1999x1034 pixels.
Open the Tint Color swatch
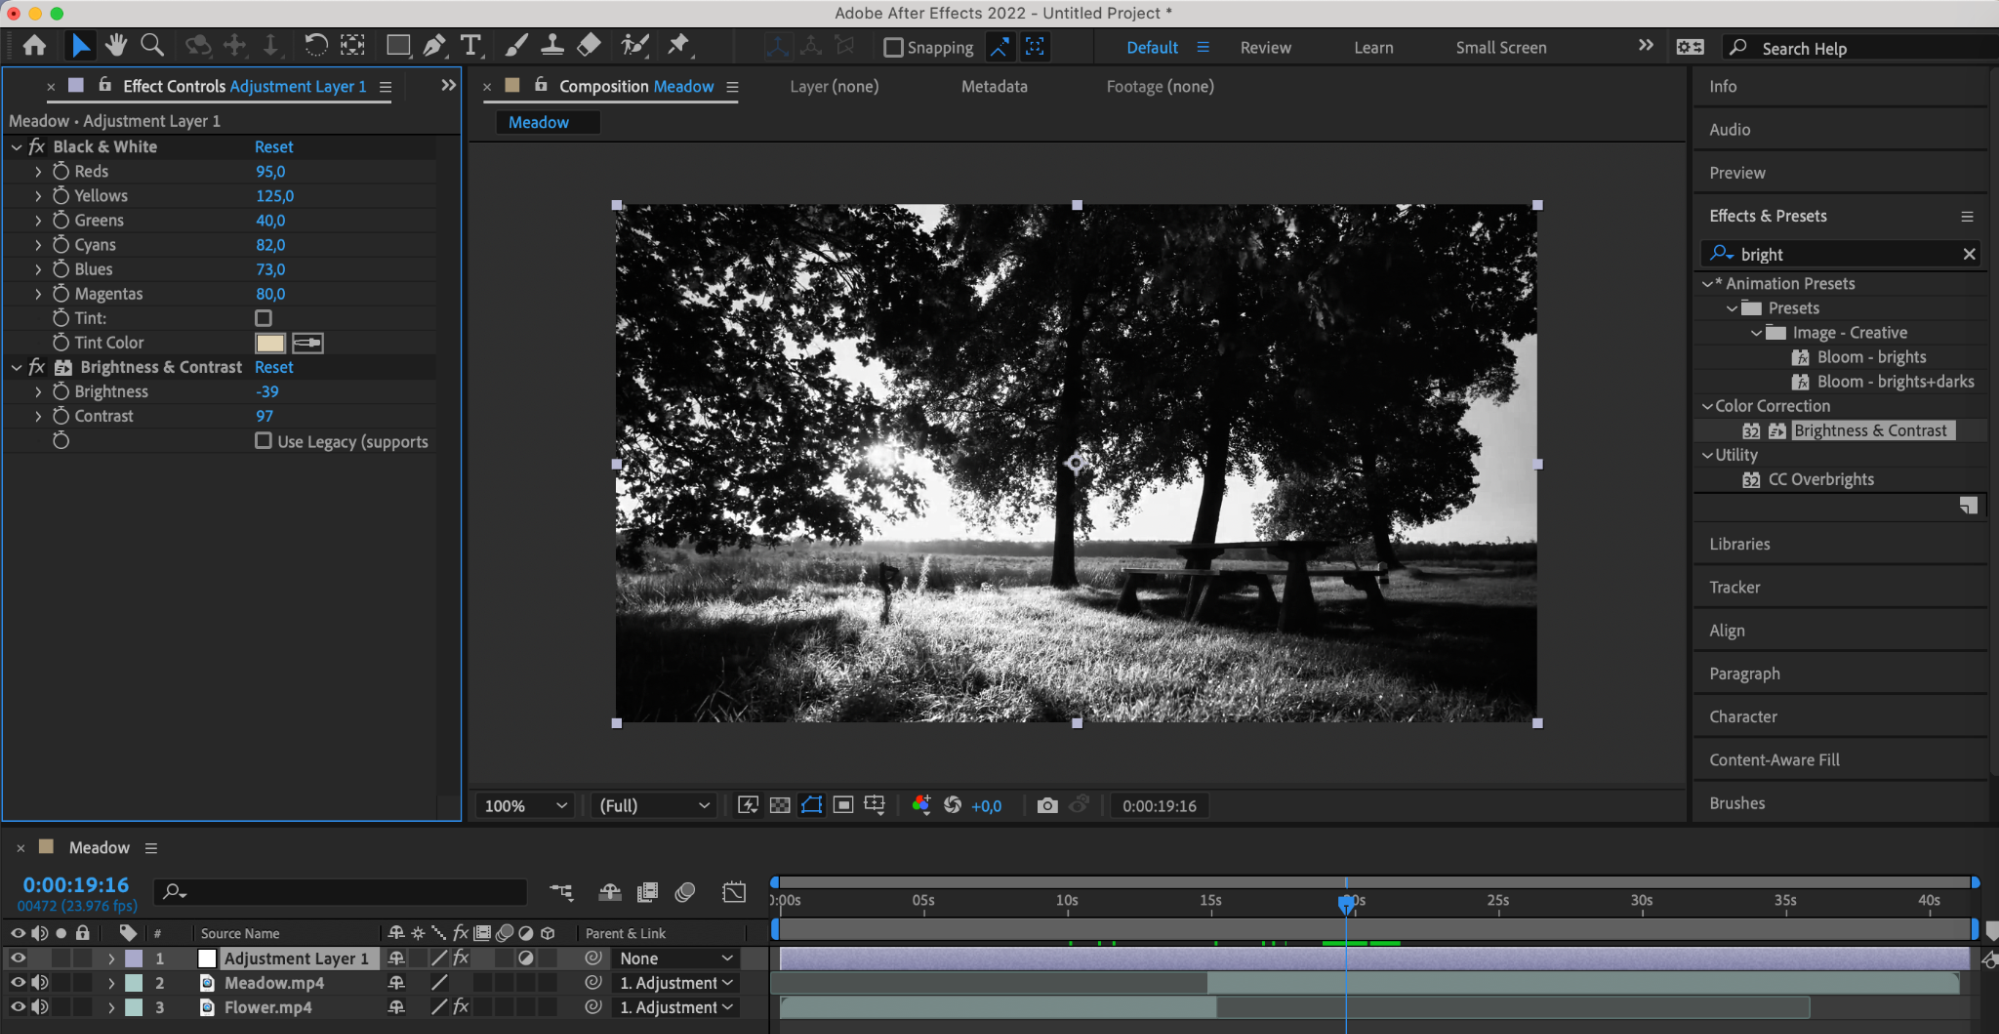click(270, 343)
